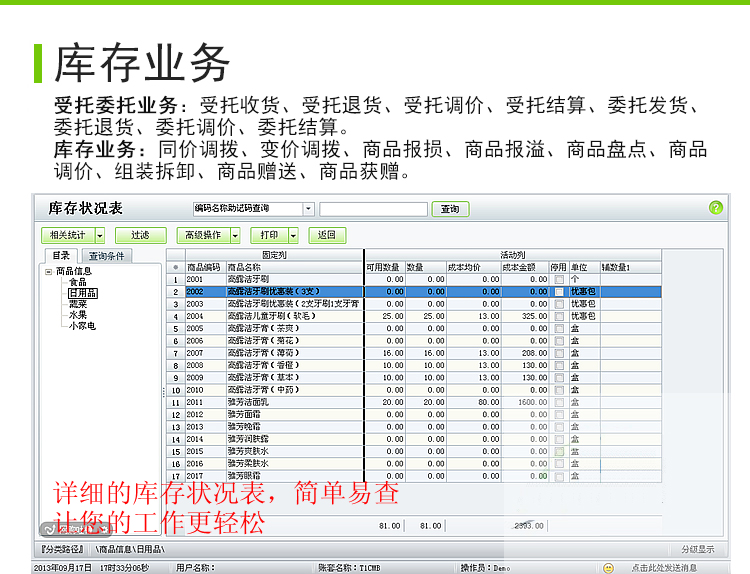The width and height of the screenshot is (750, 574).
Task: Click the 查询 search button
Action: coord(450,209)
